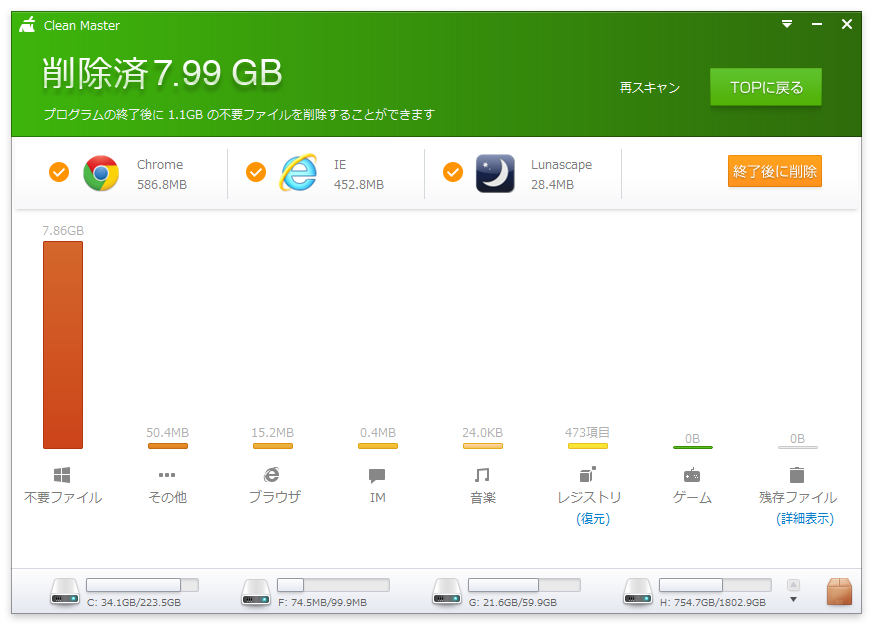The height and width of the screenshot is (625, 873).
Task: Open the title bar menu arrow
Action: (787, 24)
